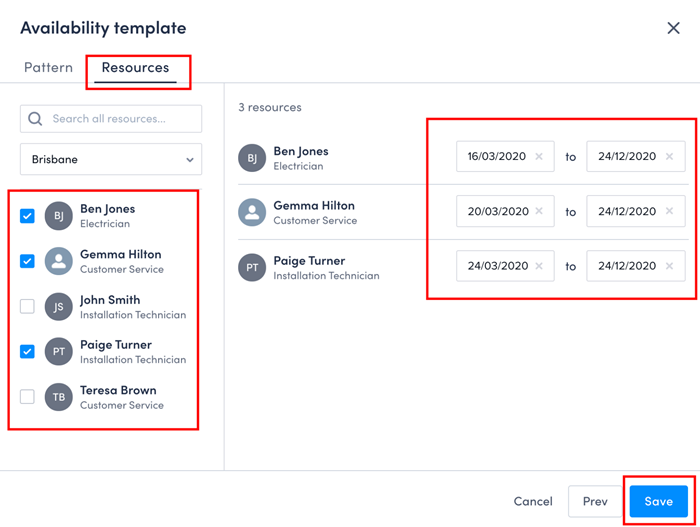Click Paige Turner PT avatar in resource list

58,351
